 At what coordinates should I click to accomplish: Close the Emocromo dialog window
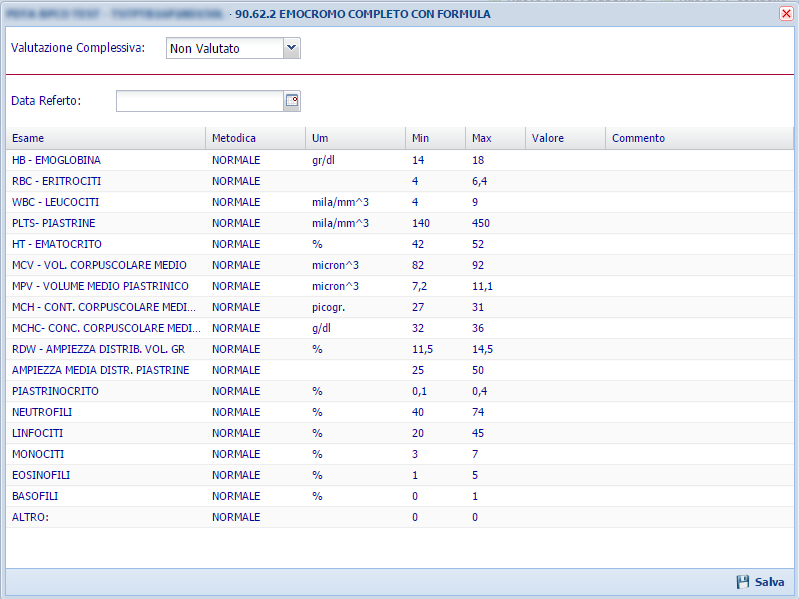click(786, 14)
